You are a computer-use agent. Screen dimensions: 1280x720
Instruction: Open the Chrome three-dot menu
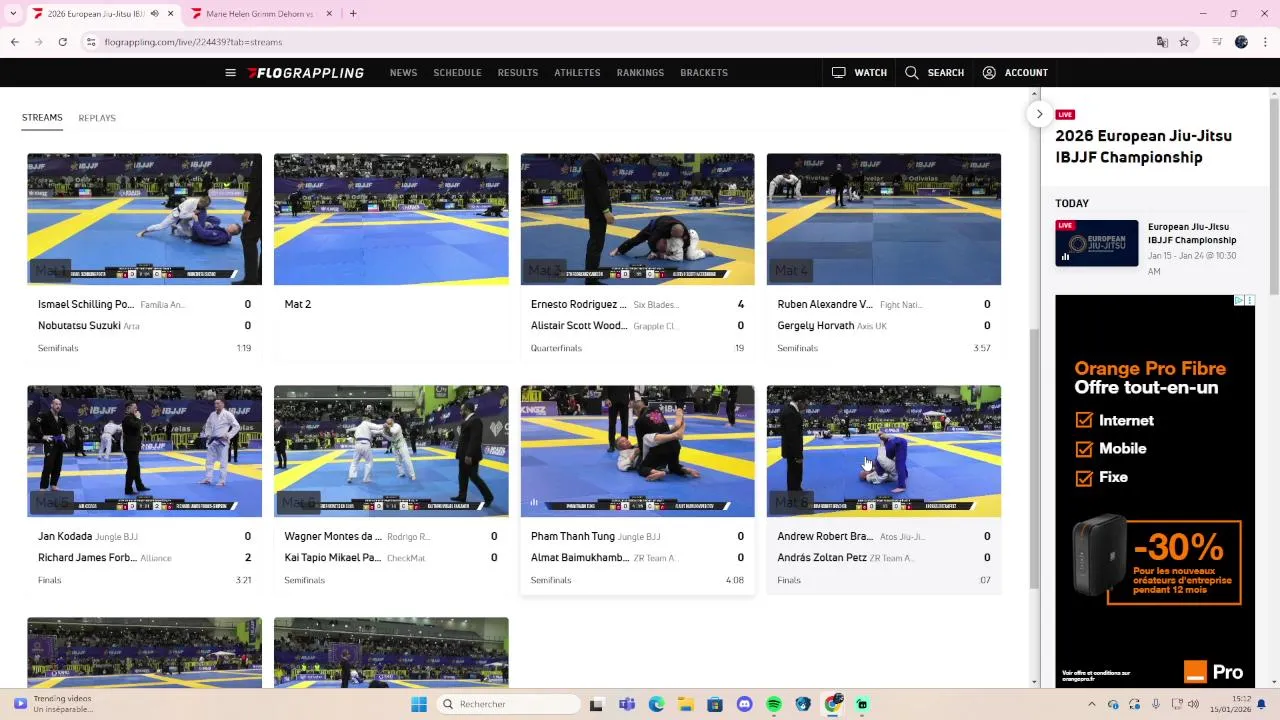[x=1264, y=42]
